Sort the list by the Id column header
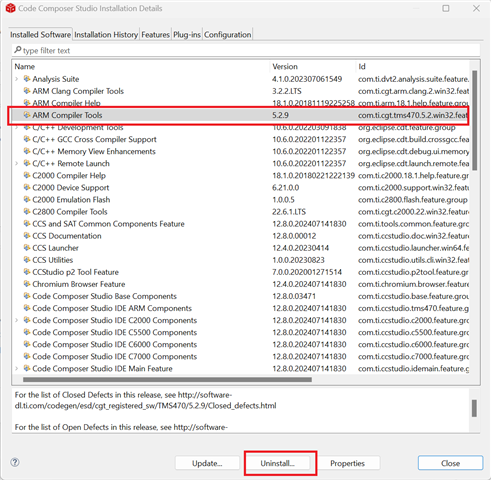 click(412, 66)
